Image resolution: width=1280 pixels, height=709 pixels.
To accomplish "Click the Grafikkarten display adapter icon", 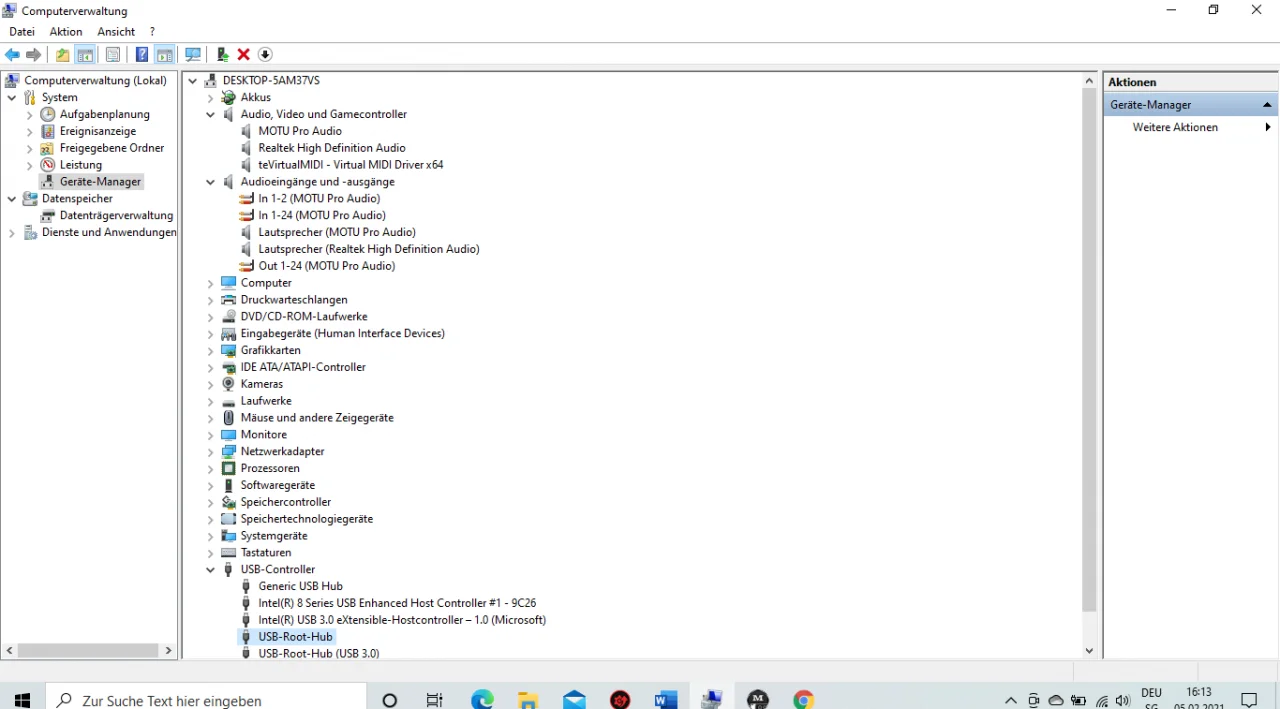I will (229, 350).
